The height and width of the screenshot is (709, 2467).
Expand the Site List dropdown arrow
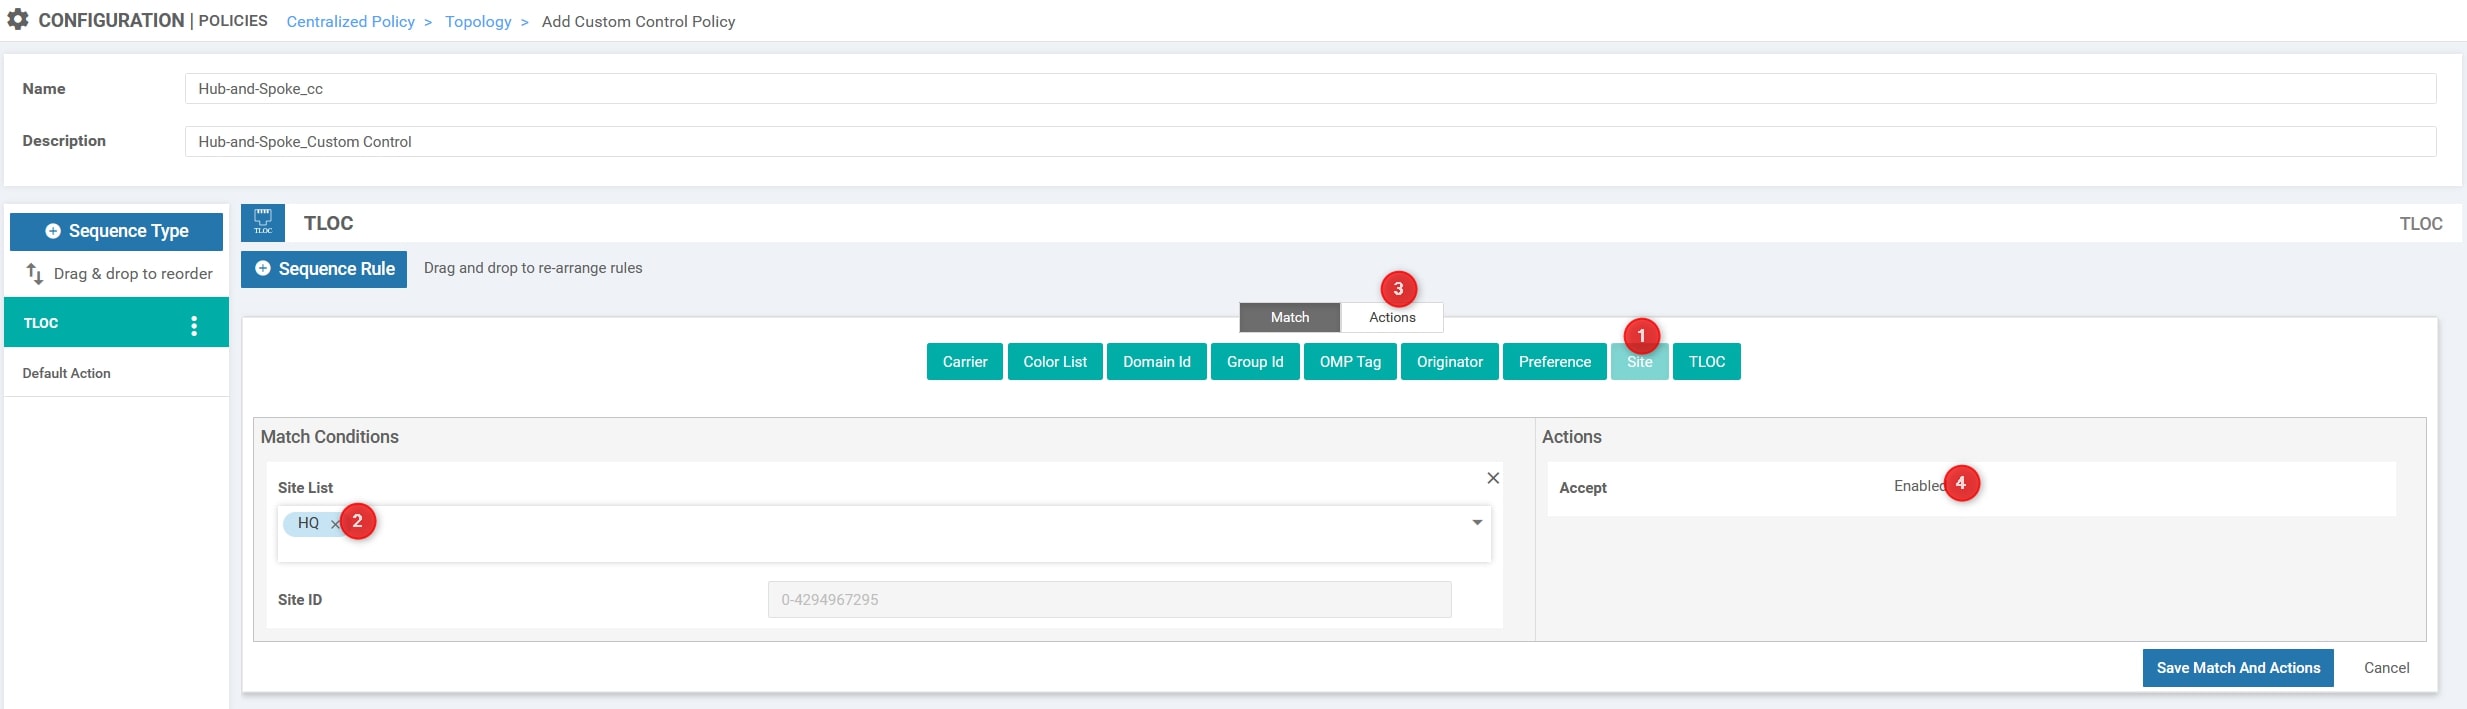click(1477, 523)
